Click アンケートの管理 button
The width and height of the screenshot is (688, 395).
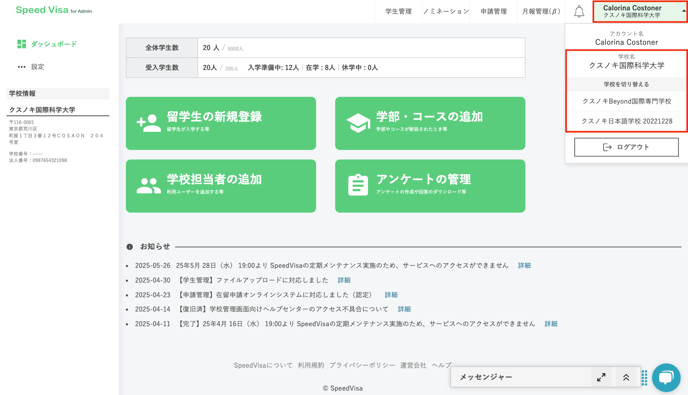coord(430,186)
